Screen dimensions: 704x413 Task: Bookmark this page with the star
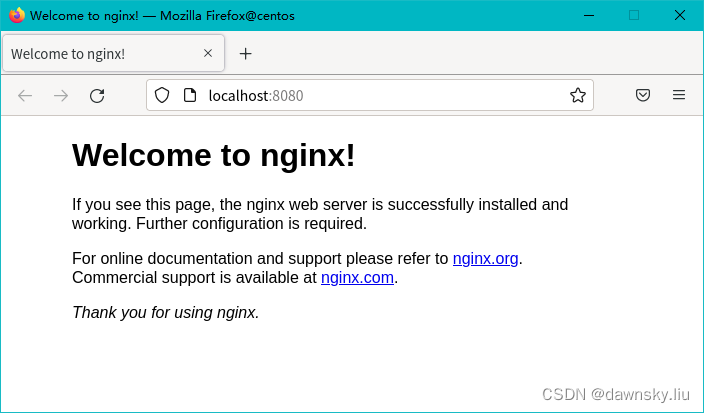[578, 95]
